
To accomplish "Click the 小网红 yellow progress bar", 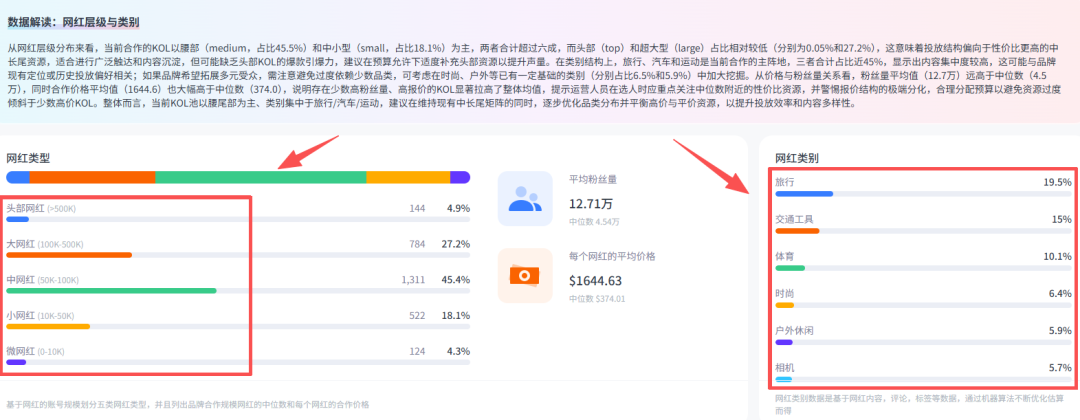I will point(48,326).
